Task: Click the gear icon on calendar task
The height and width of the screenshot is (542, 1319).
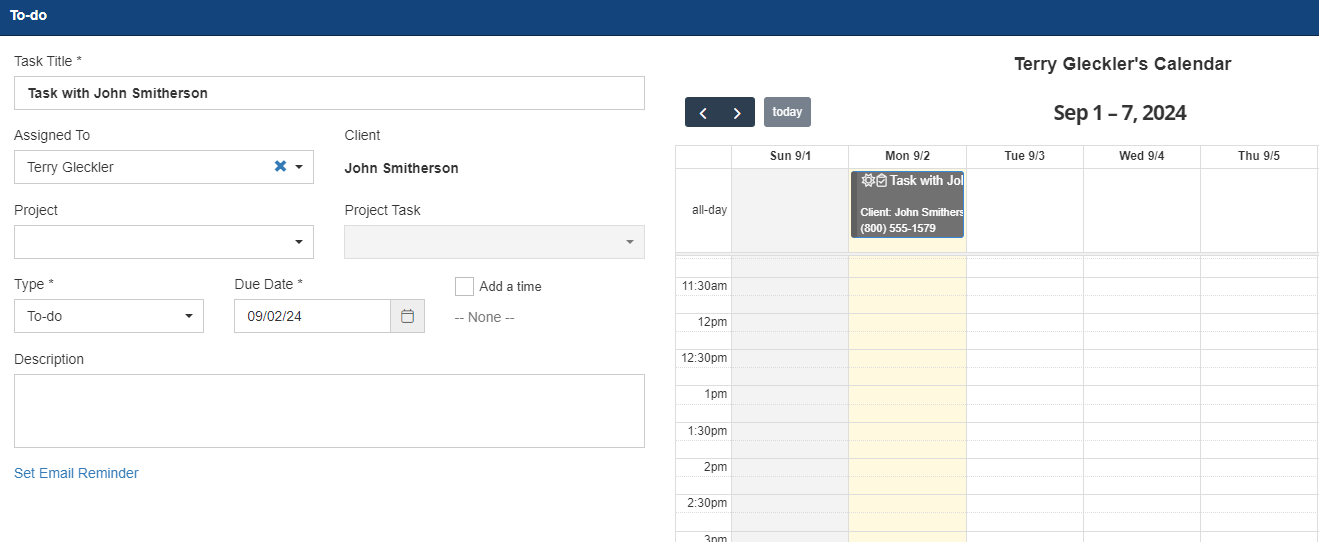Action: point(867,181)
